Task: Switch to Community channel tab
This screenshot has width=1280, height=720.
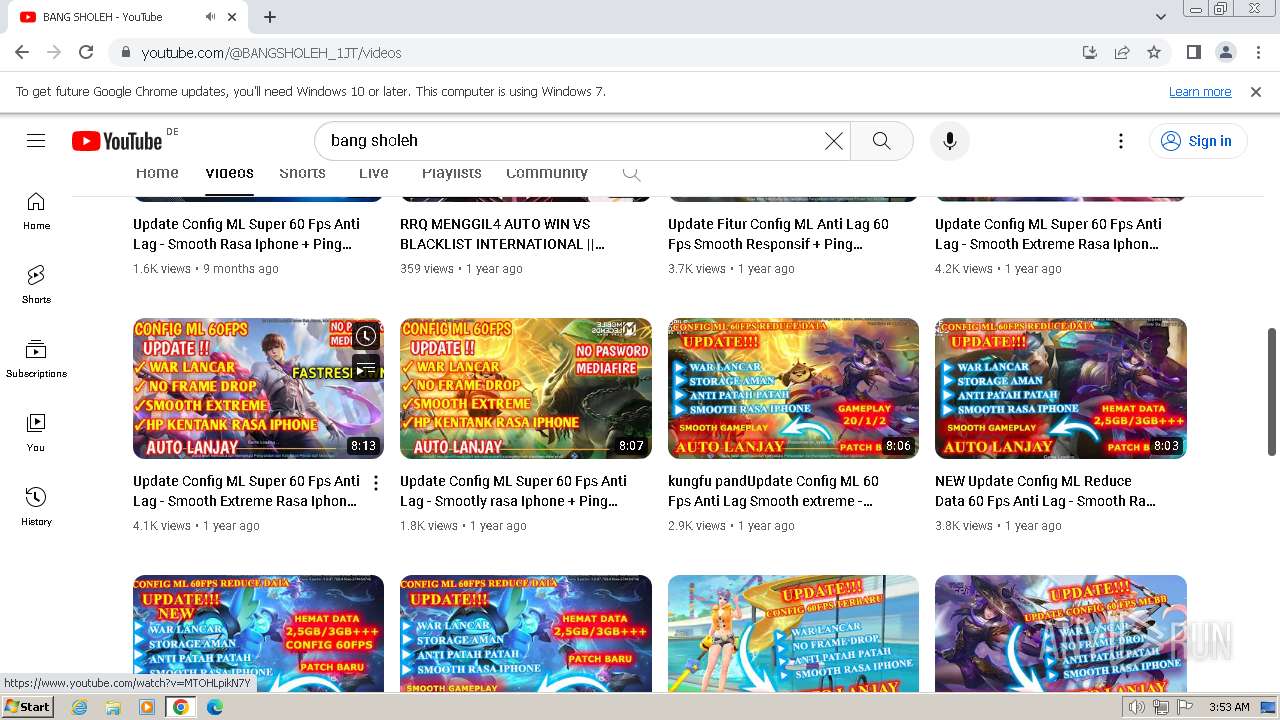Action: [x=546, y=173]
